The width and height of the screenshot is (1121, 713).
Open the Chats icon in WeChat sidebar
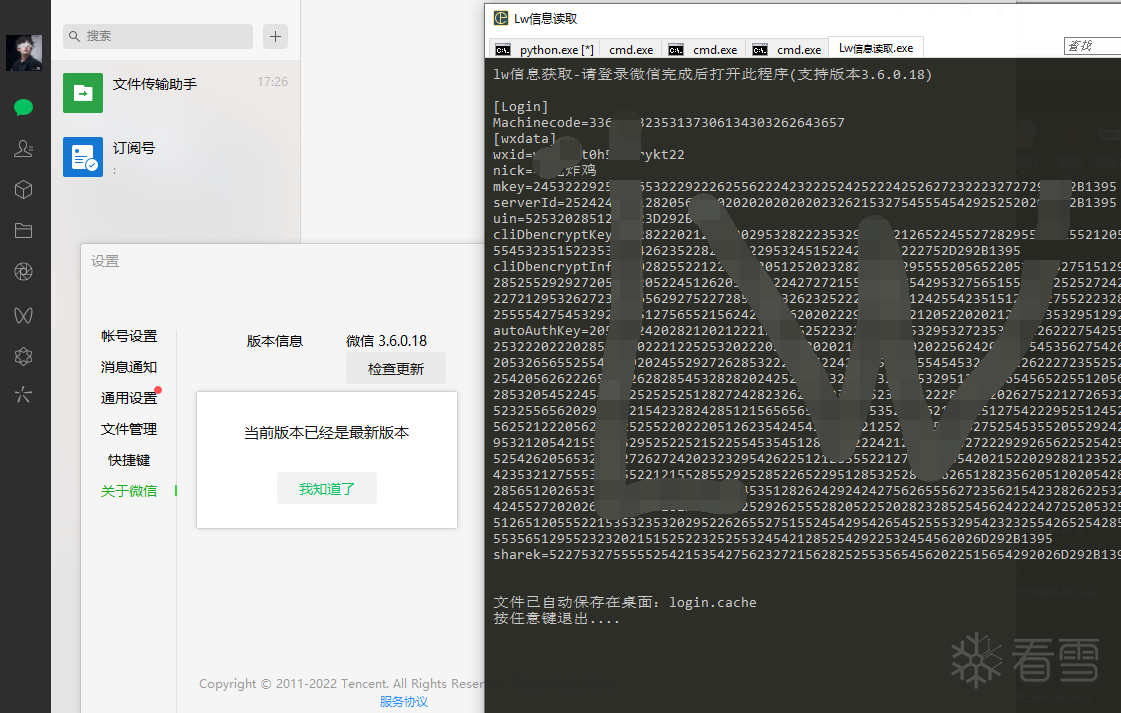point(24,107)
